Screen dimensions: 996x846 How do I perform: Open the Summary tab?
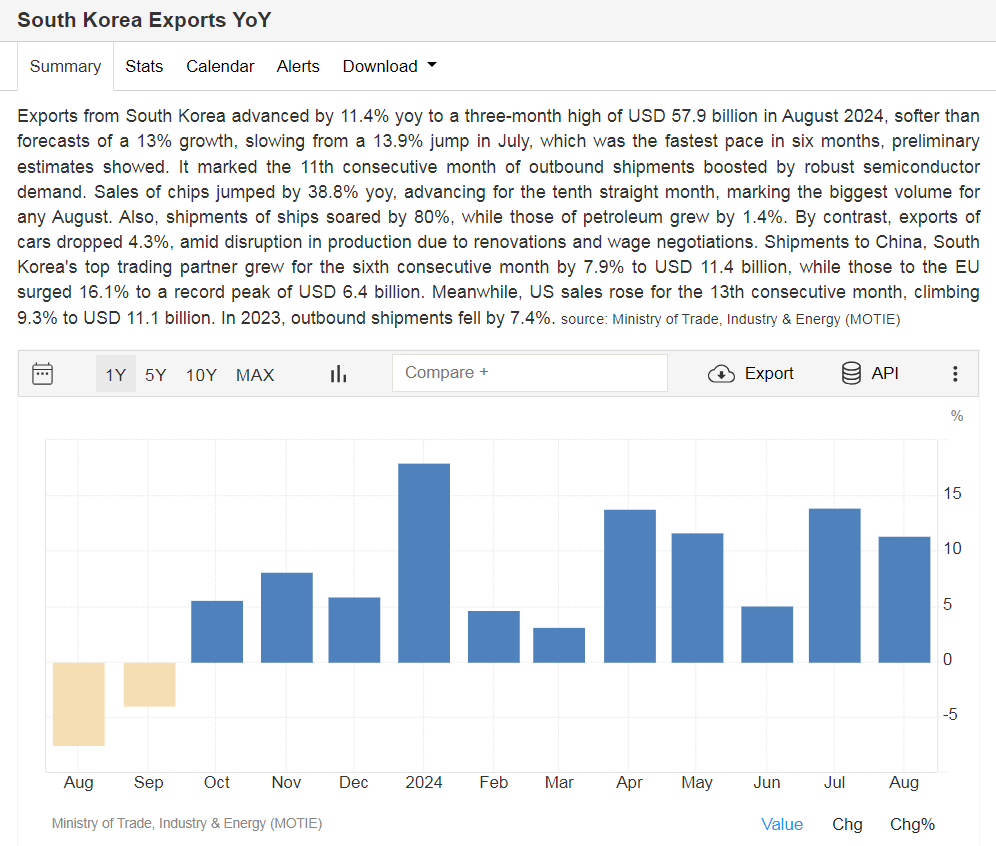65,66
